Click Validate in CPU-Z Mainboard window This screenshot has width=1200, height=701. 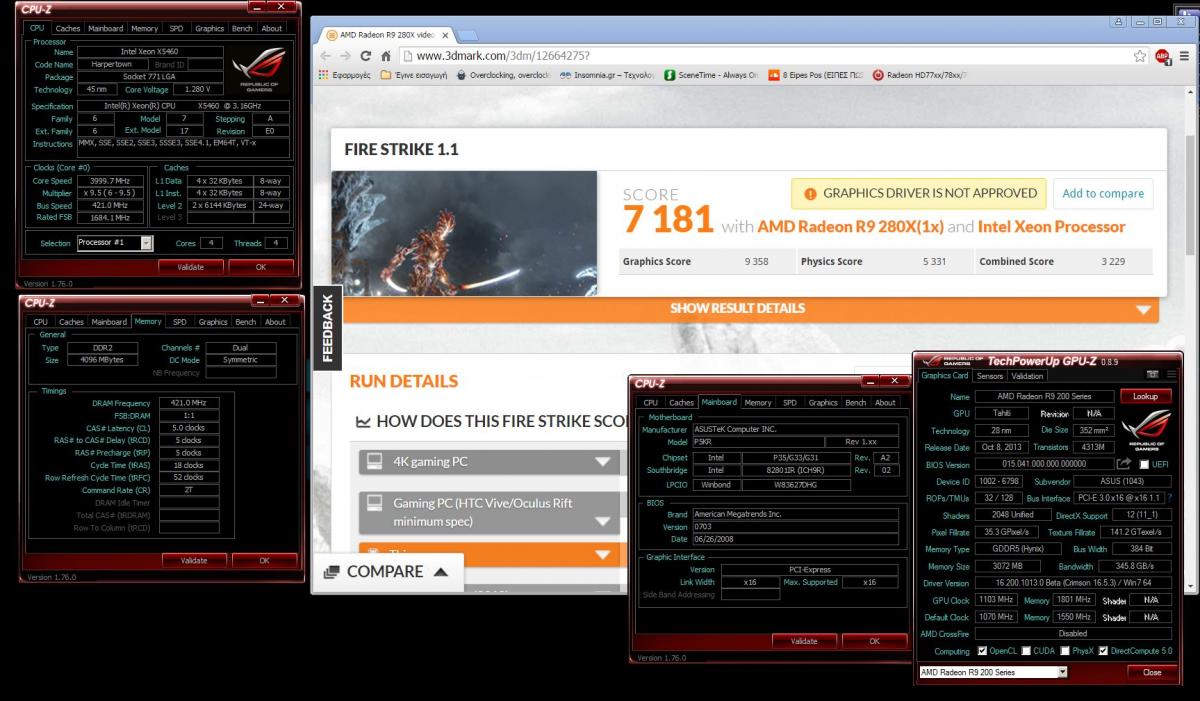click(804, 641)
